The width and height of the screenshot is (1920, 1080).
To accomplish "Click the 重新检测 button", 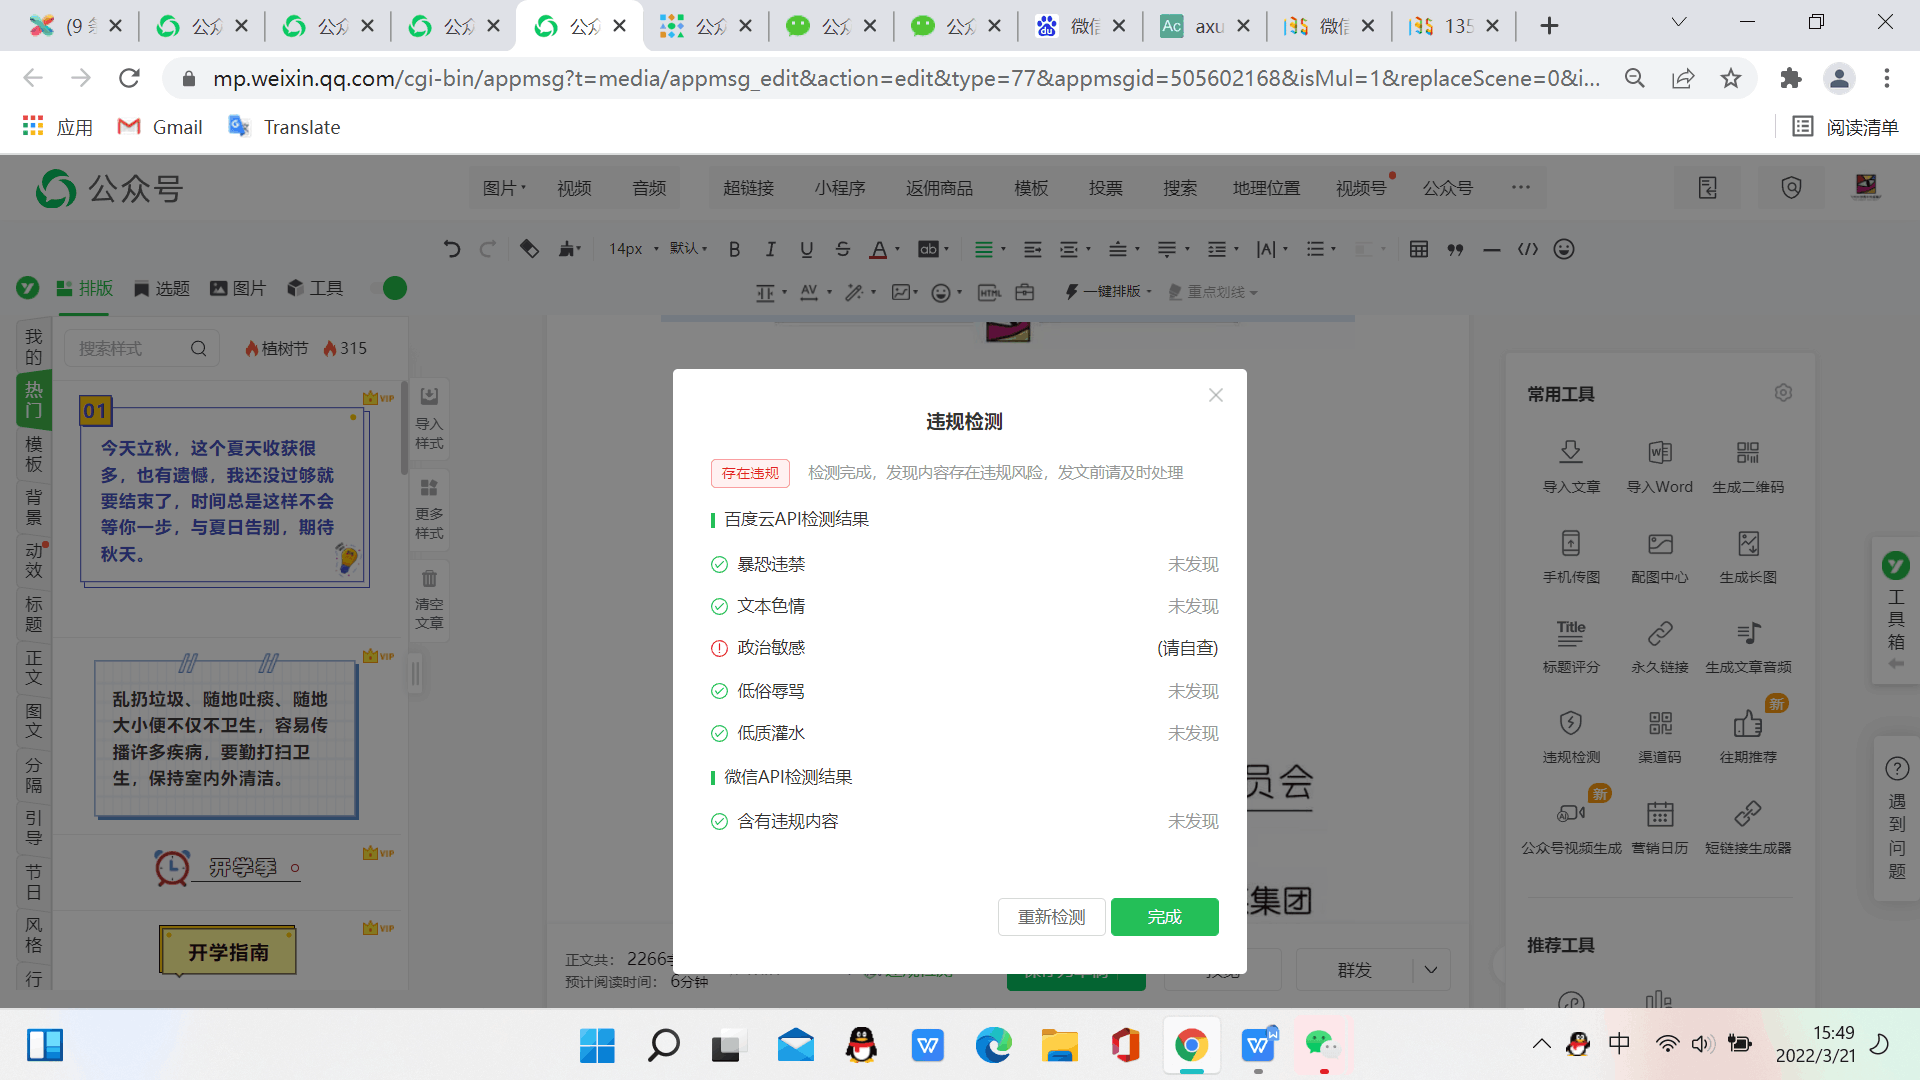I will (x=1051, y=917).
